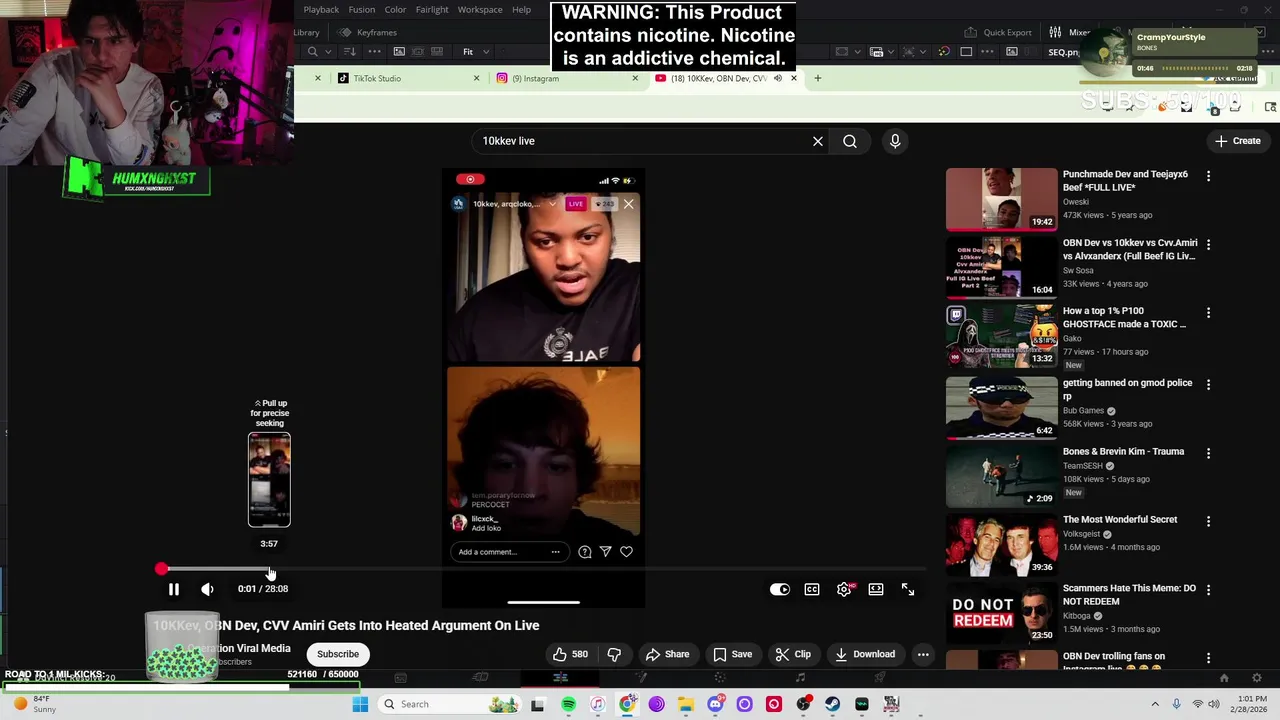Turn on closed captions in player
The image size is (1280, 720).
(x=812, y=589)
